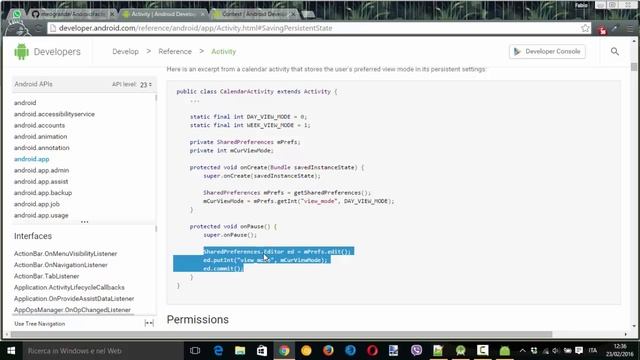Open Firefox from the taskbar
Viewport: 640px width, 360px height.
[x=328, y=351]
